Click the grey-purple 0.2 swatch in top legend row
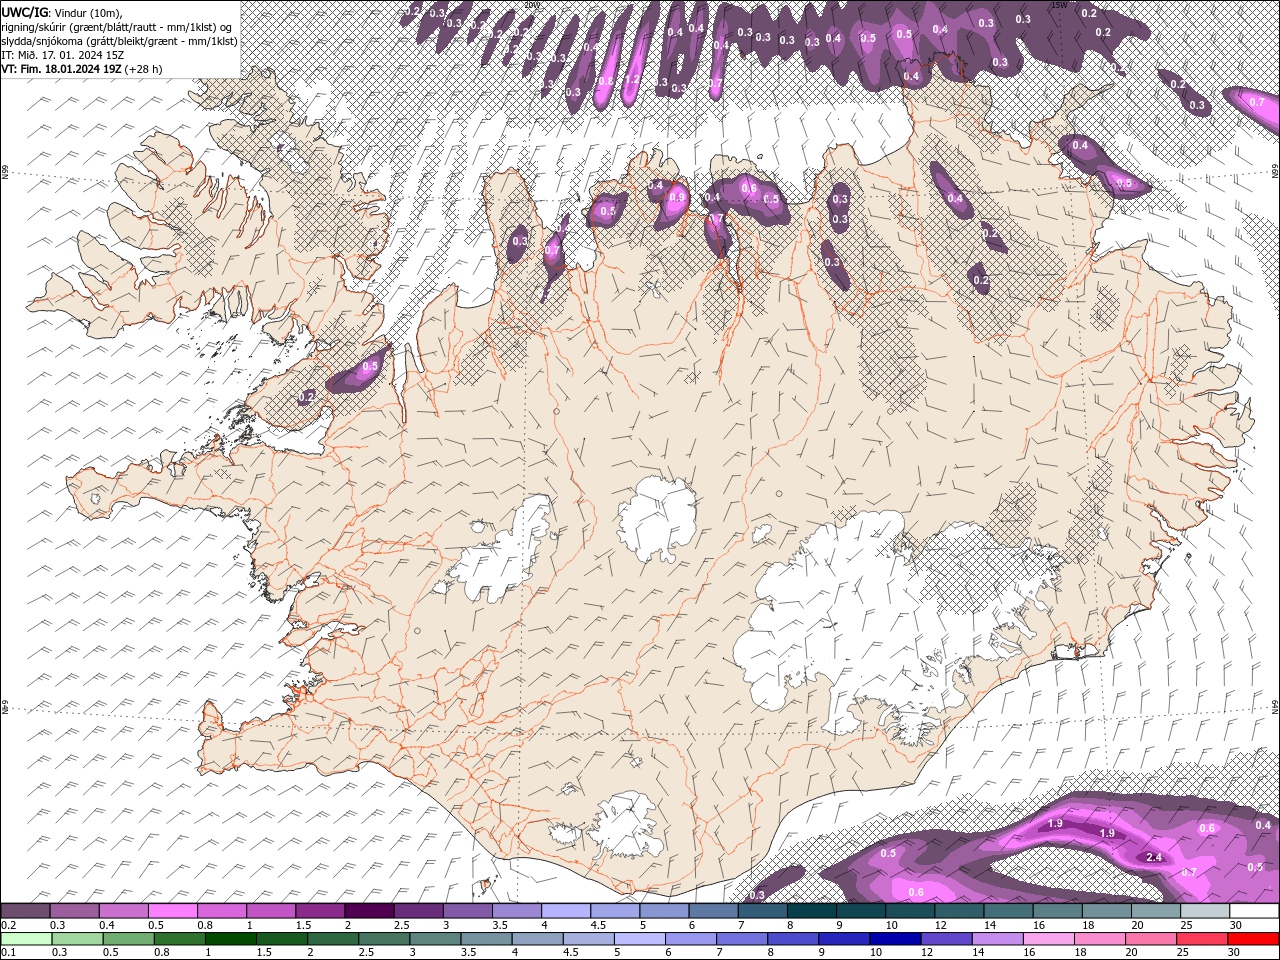Viewport: 1280px width, 960px height. pyautogui.click(x=25, y=911)
